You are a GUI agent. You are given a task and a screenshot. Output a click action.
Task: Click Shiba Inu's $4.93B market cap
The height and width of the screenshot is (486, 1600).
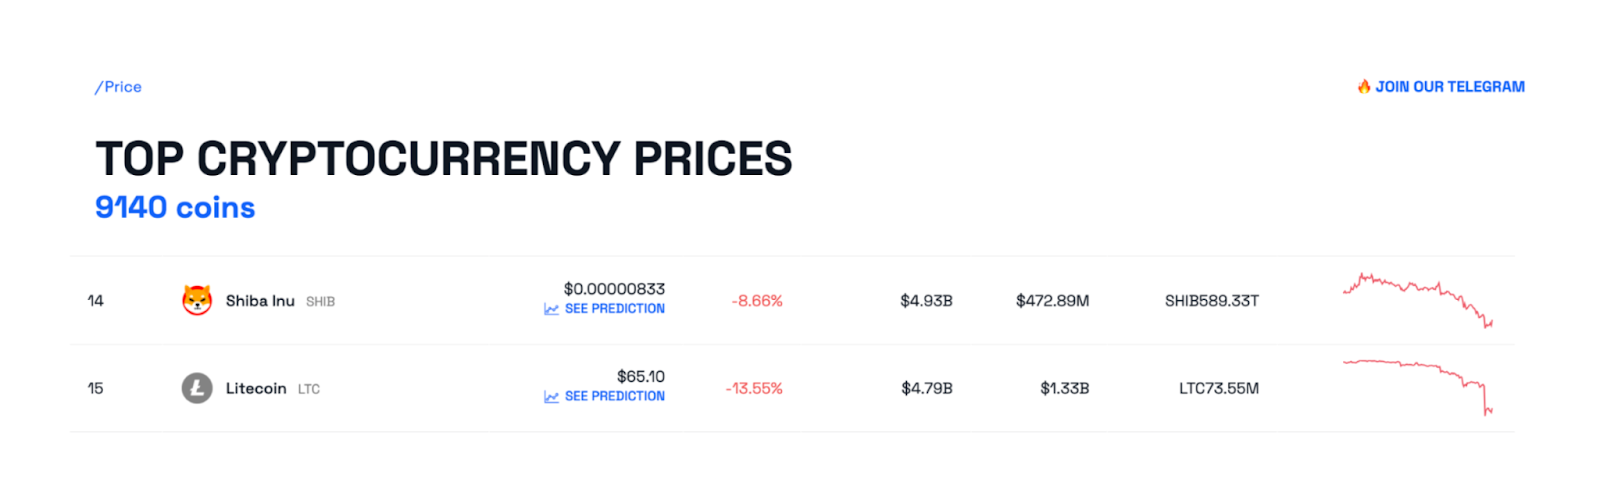click(926, 301)
